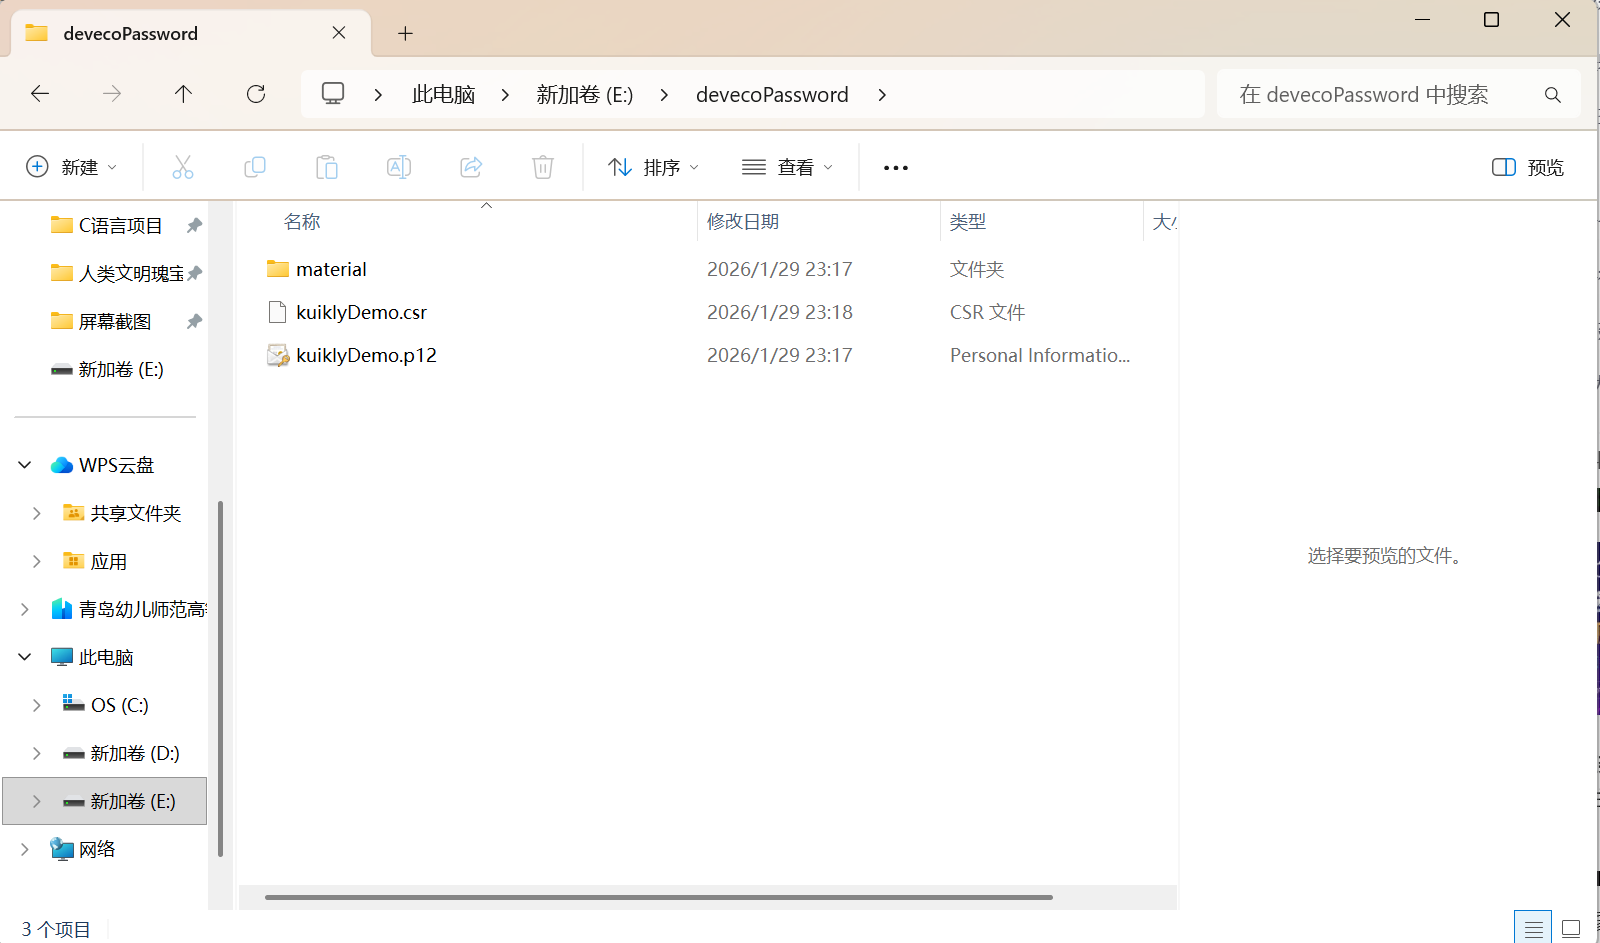Select the material folder name
Screen dimensions: 1600x943
(x=331, y=269)
